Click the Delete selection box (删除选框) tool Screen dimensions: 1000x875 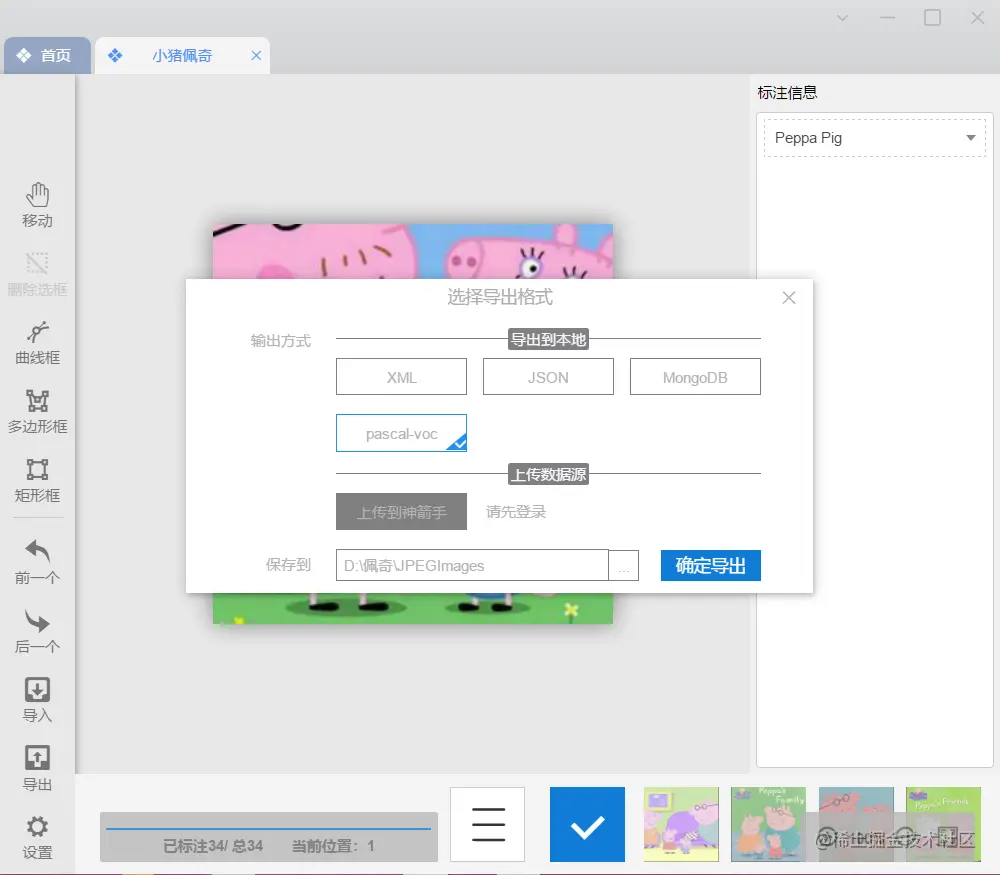pyautogui.click(x=37, y=274)
